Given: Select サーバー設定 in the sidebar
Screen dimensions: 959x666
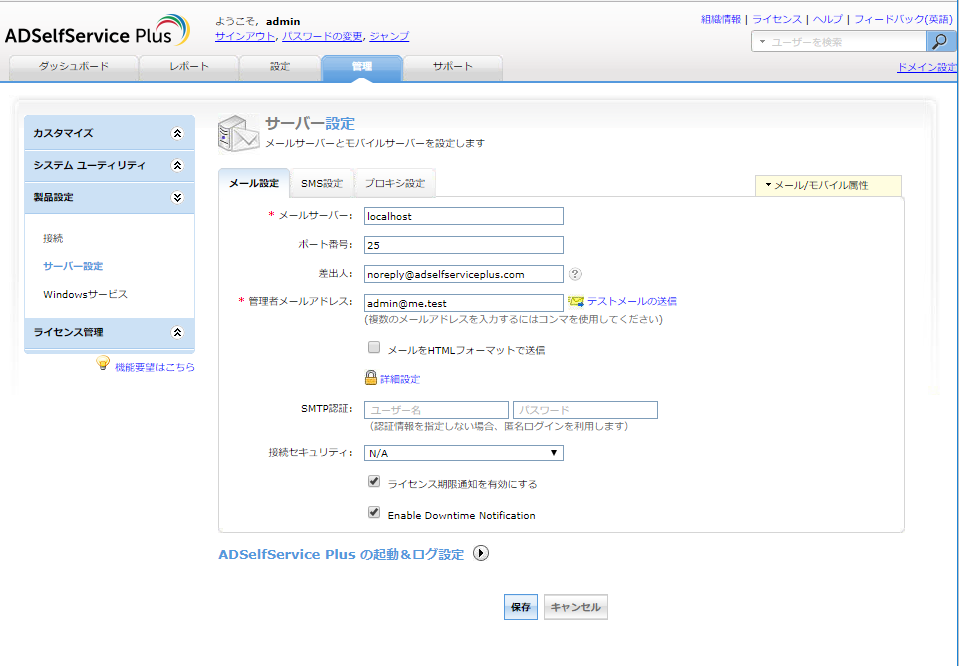Looking at the screenshot, I should pyautogui.click(x=73, y=266).
